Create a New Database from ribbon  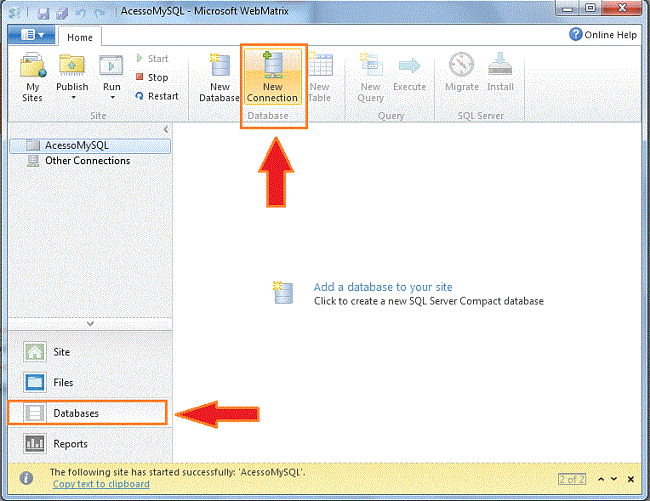coord(219,78)
